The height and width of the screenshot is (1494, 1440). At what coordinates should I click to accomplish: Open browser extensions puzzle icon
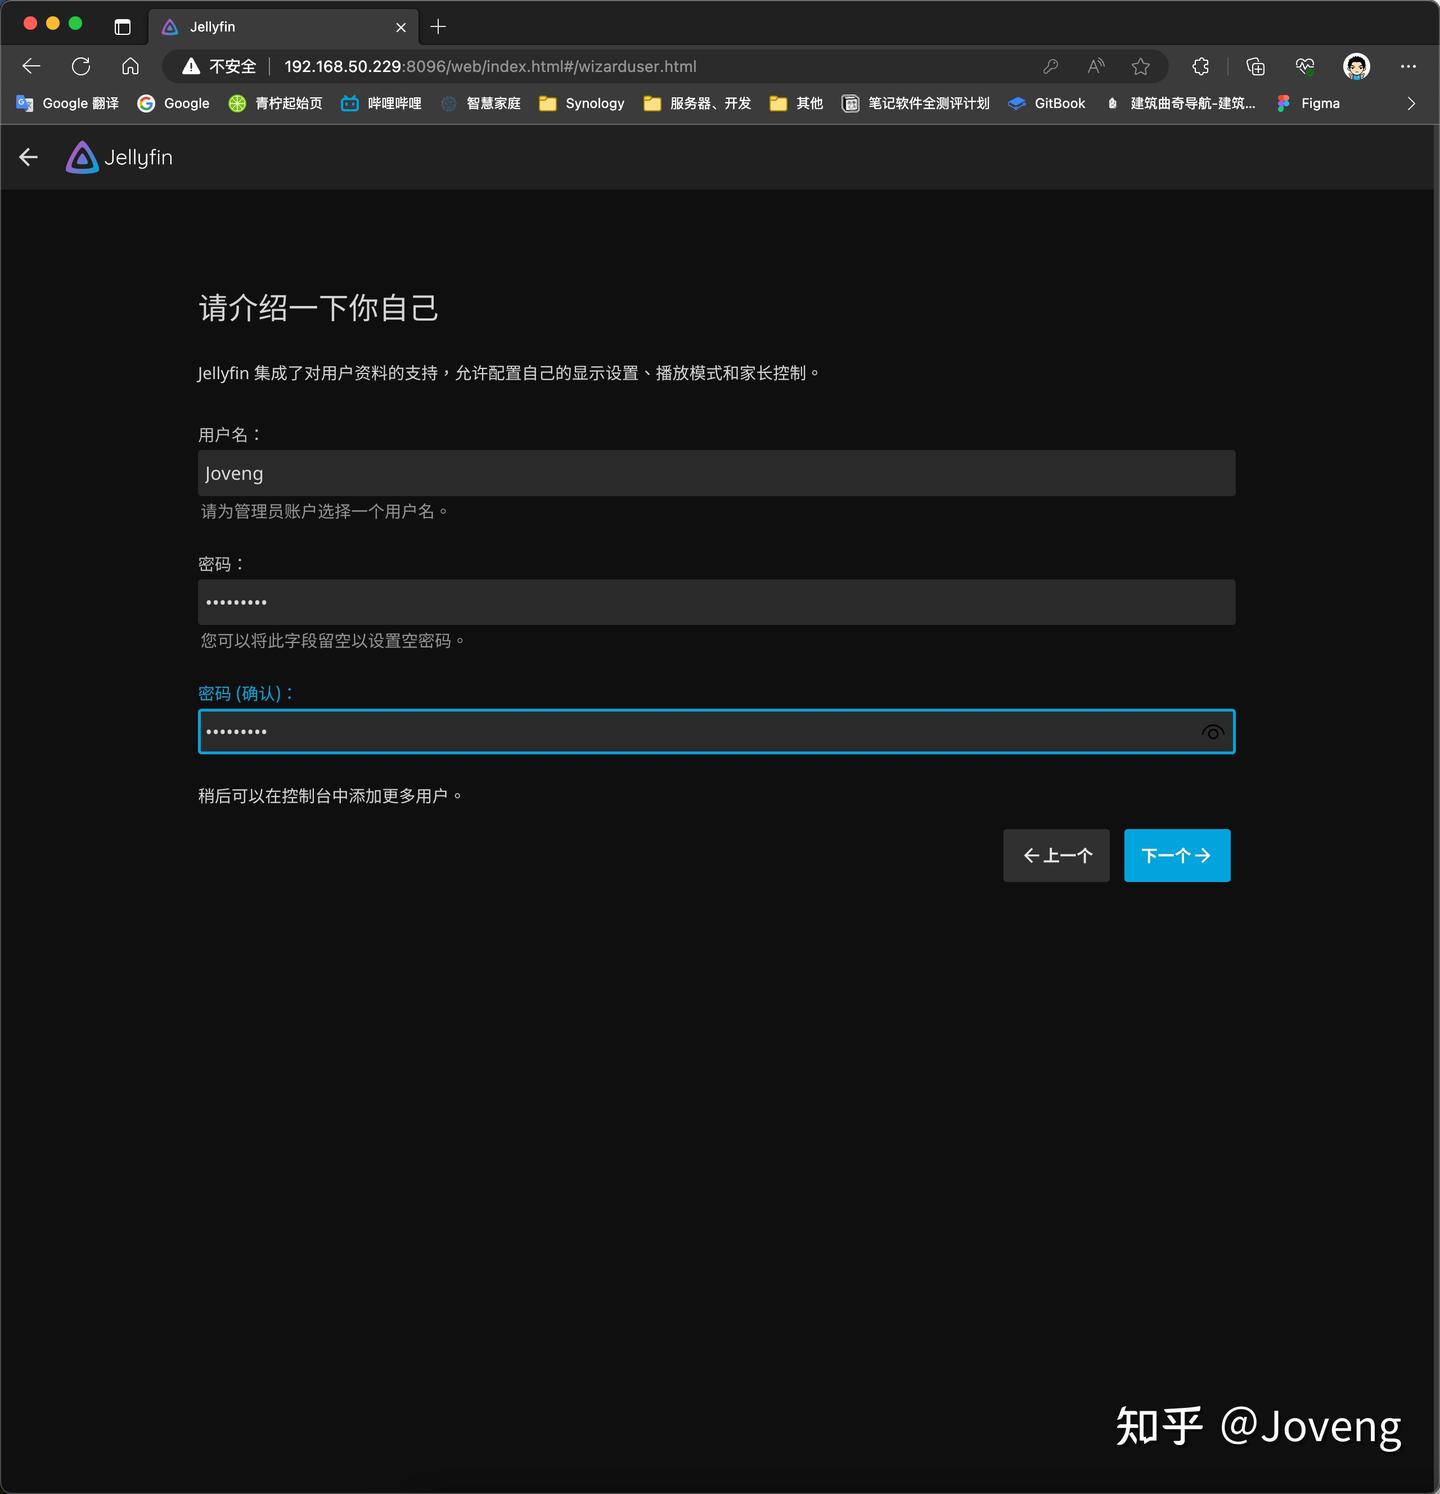click(1201, 66)
